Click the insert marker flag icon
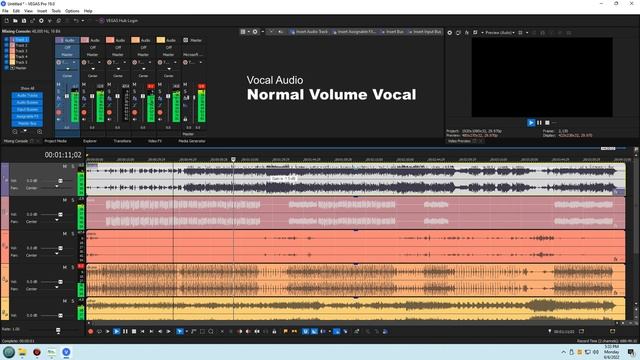 coord(285,331)
